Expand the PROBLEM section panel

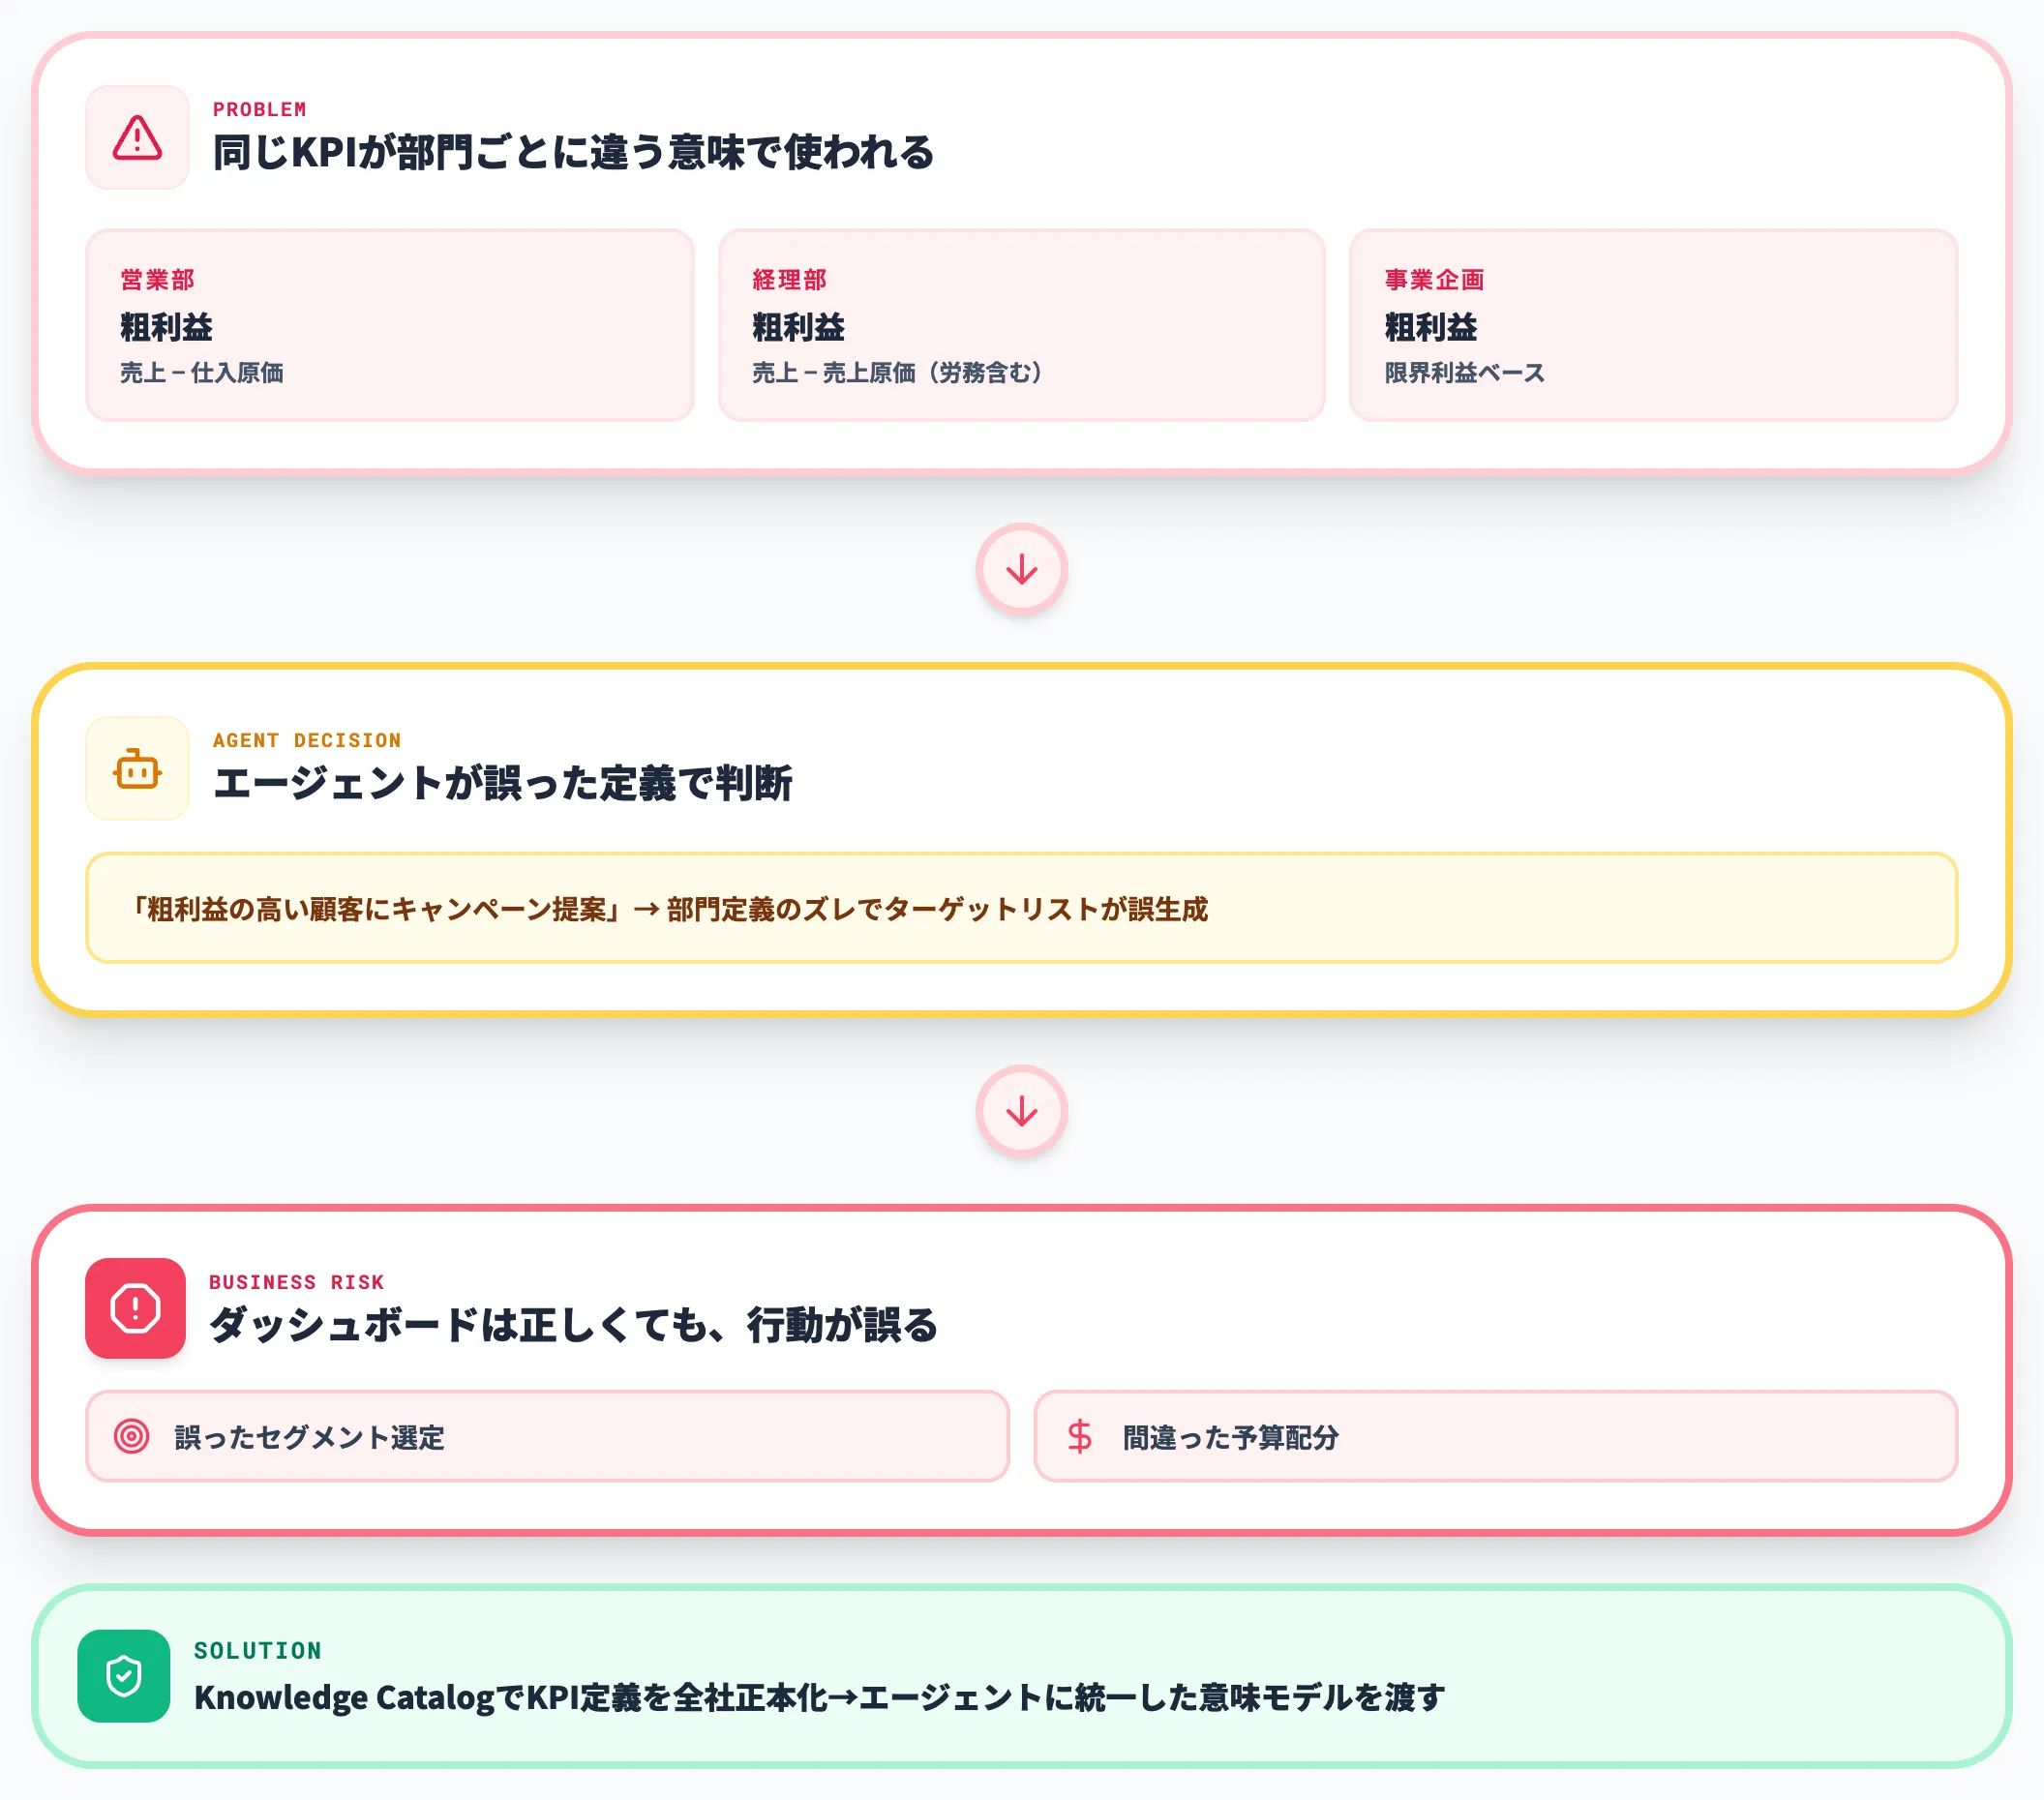pyautogui.click(x=1022, y=250)
